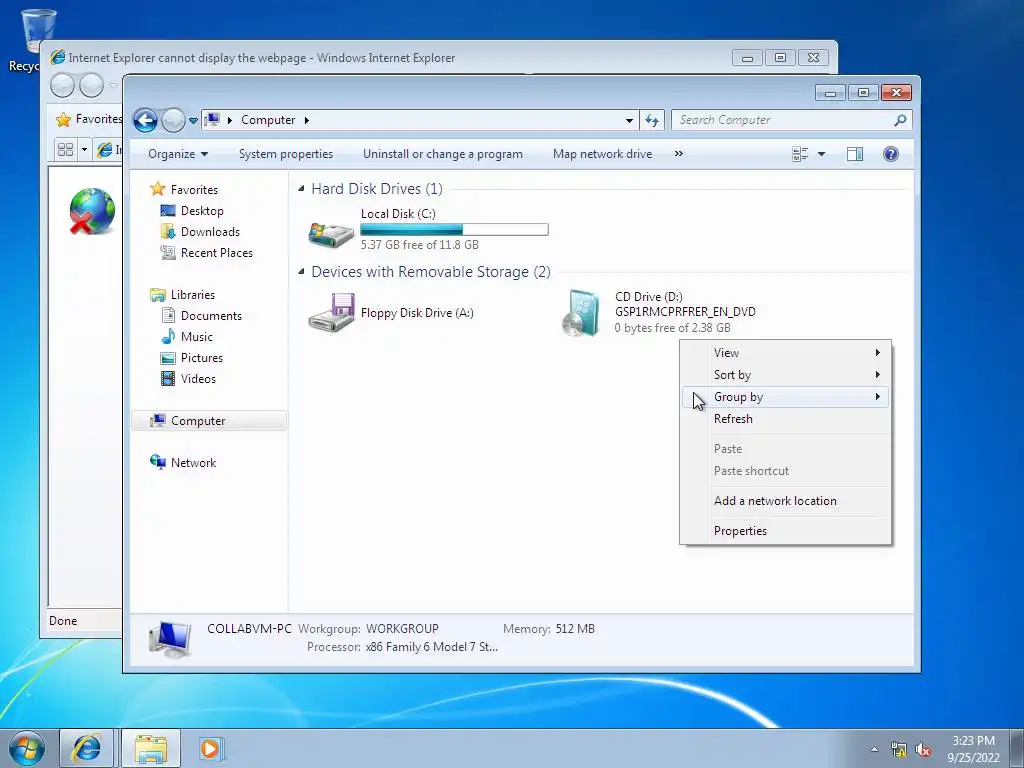Click the Show desktop taskbar button
The image size is (1024, 768).
1017,748
